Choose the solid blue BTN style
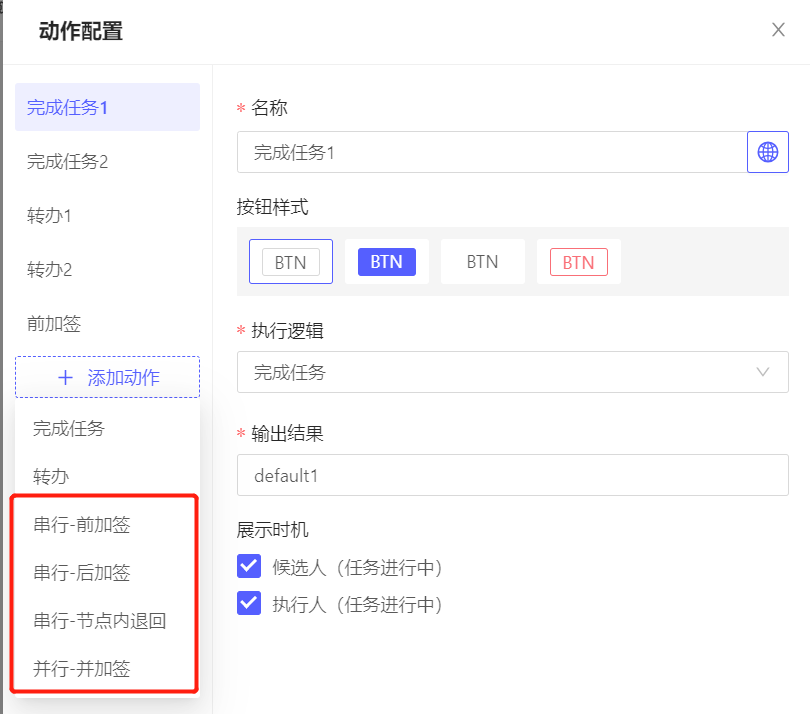Viewport: 810px width, 714px height. click(x=386, y=261)
